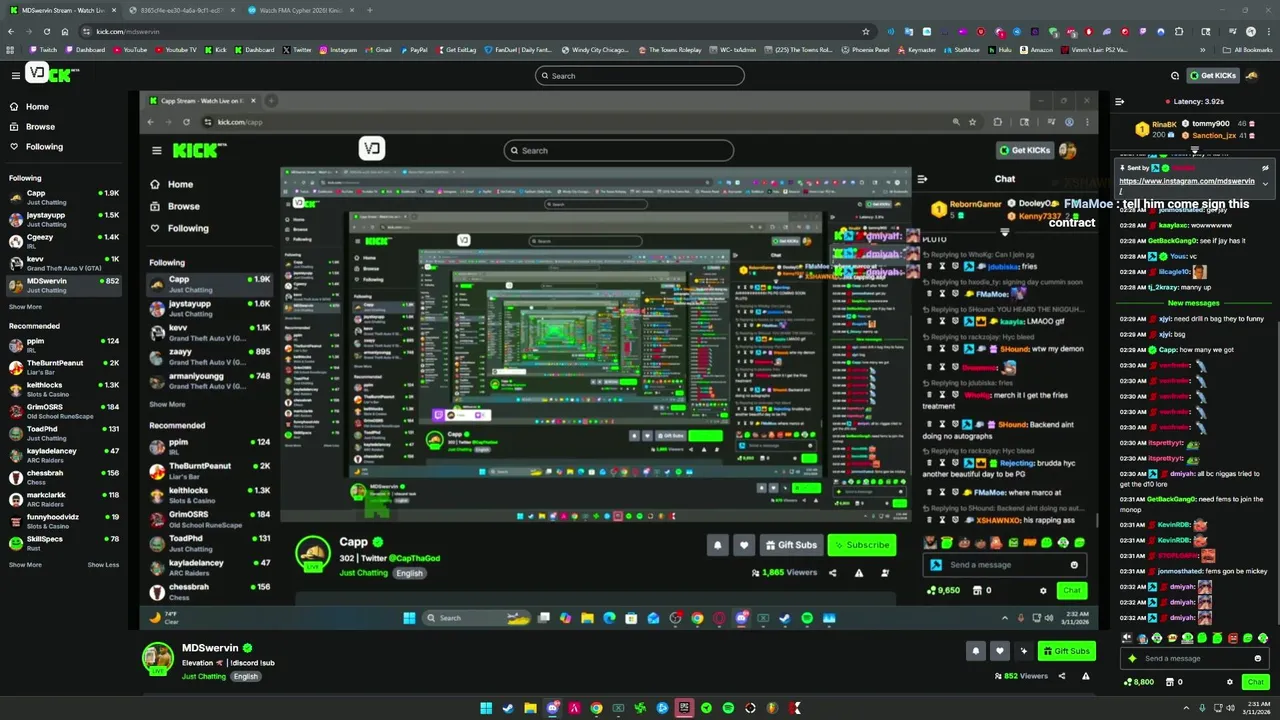Screen dimensions: 1280x720
Task: Click the green Chat send button
Action: coord(1255,682)
